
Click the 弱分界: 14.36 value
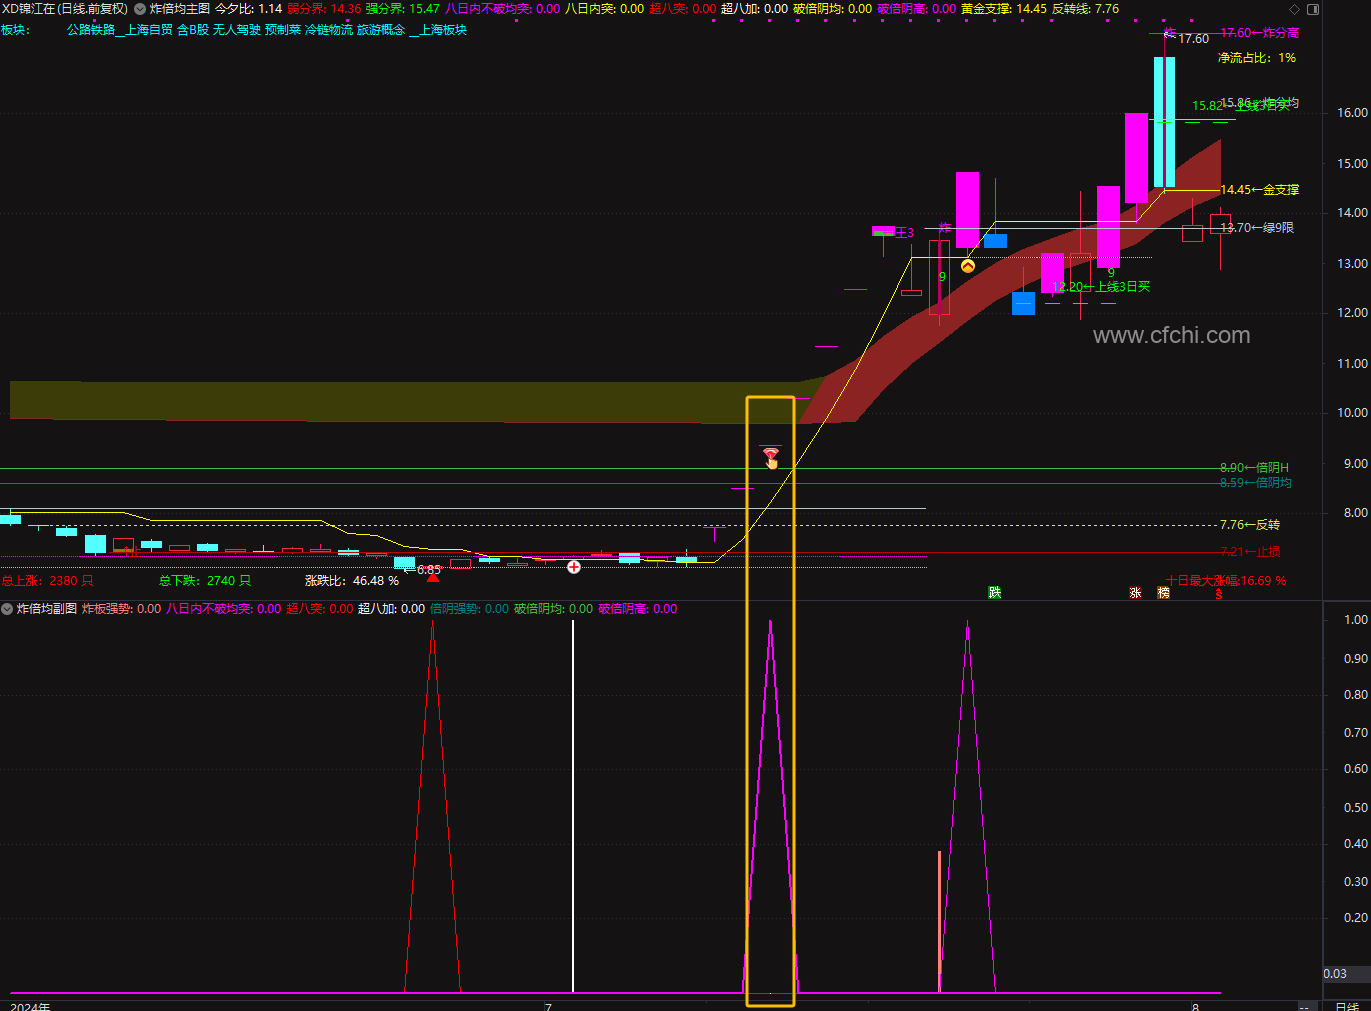pos(324,9)
